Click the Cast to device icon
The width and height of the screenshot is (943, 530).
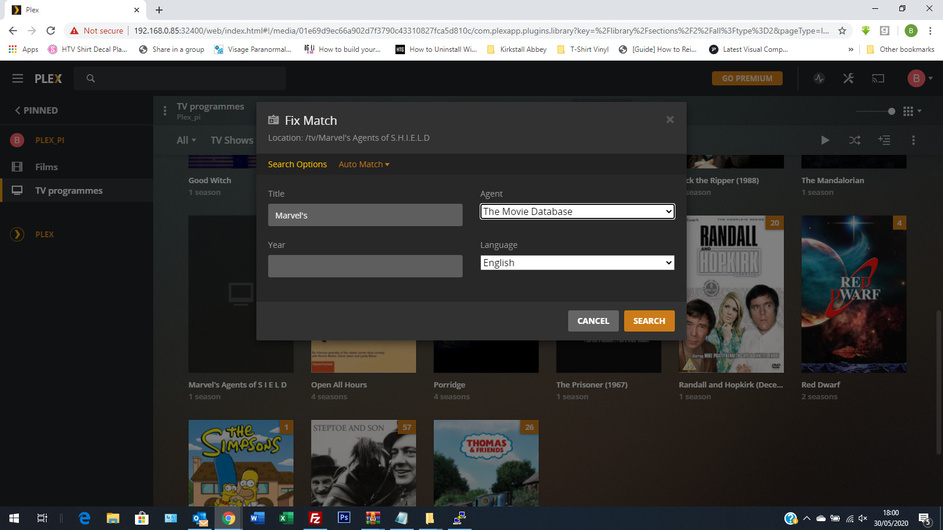point(878,78)
